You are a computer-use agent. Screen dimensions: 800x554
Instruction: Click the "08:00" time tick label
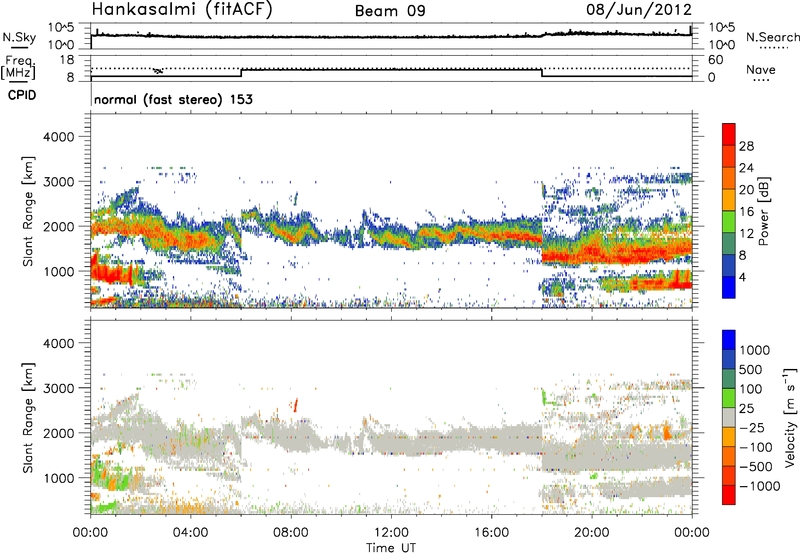(x=291, y=533)
